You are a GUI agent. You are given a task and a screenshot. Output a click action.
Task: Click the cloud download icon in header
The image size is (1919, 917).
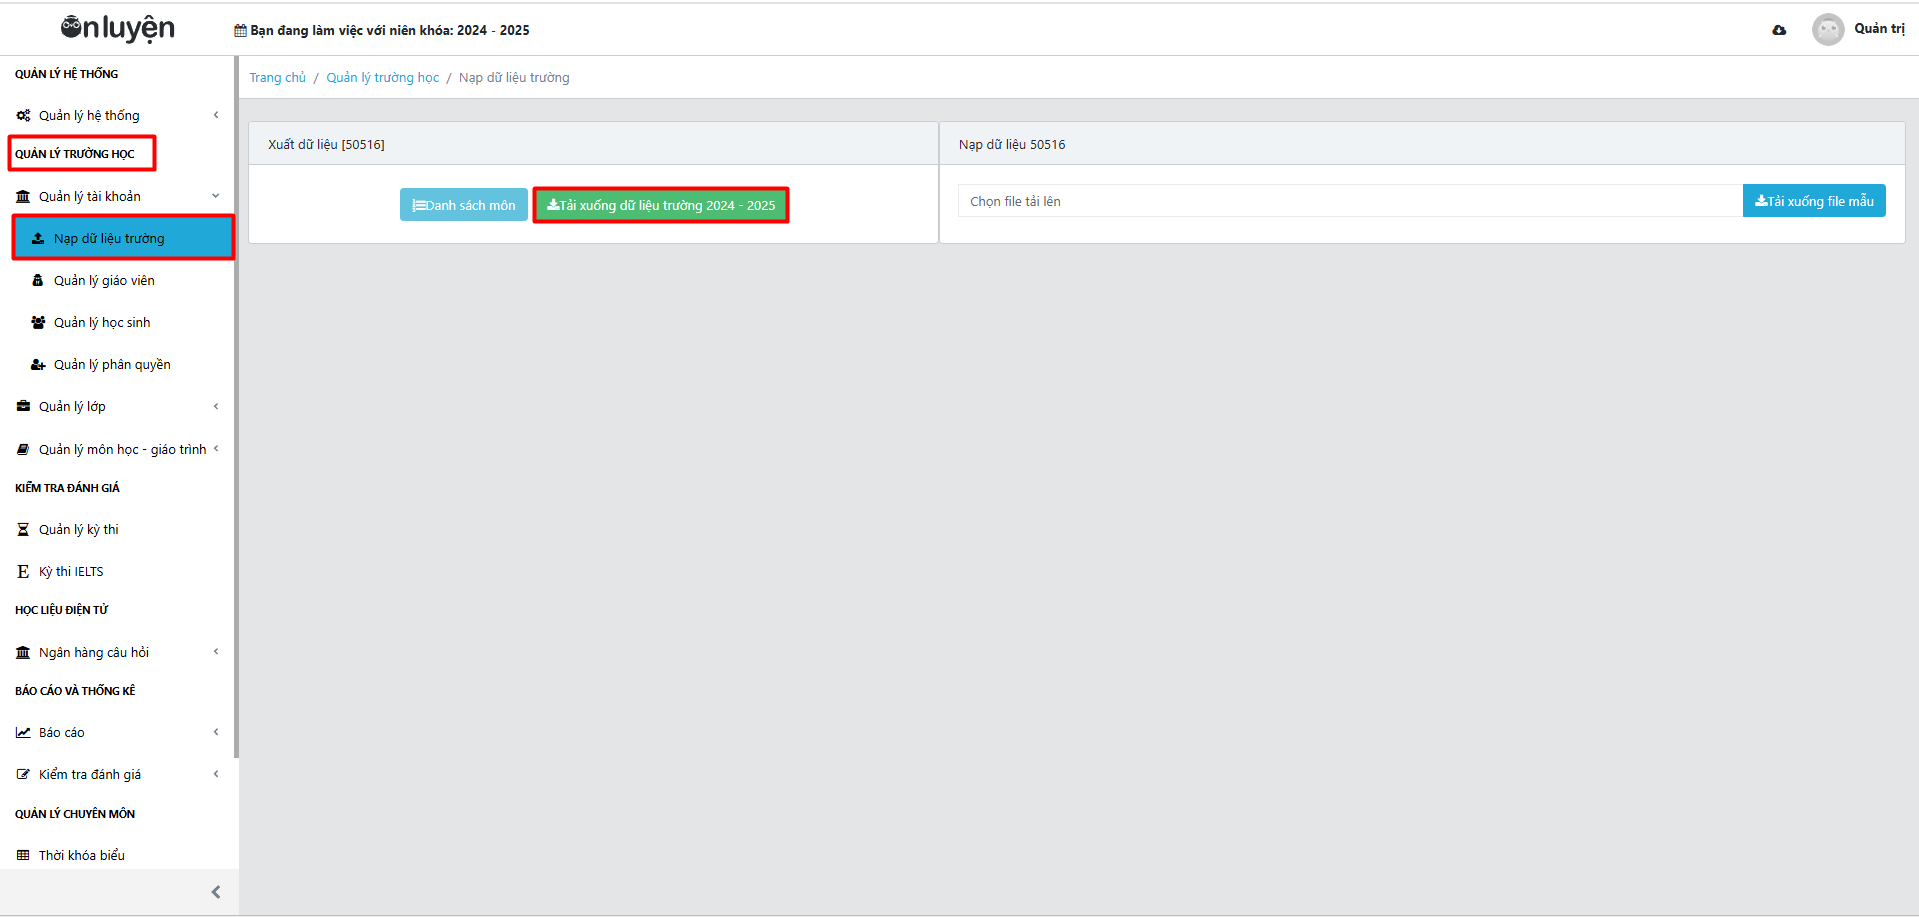(x=1779, y=30)
